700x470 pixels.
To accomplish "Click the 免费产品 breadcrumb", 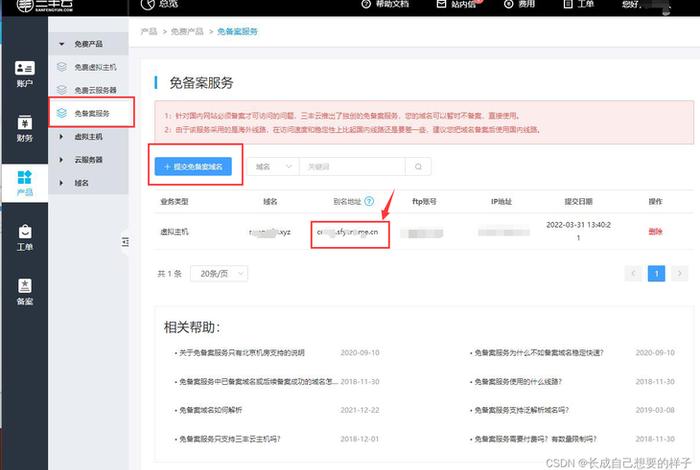I will pos(187,31).
